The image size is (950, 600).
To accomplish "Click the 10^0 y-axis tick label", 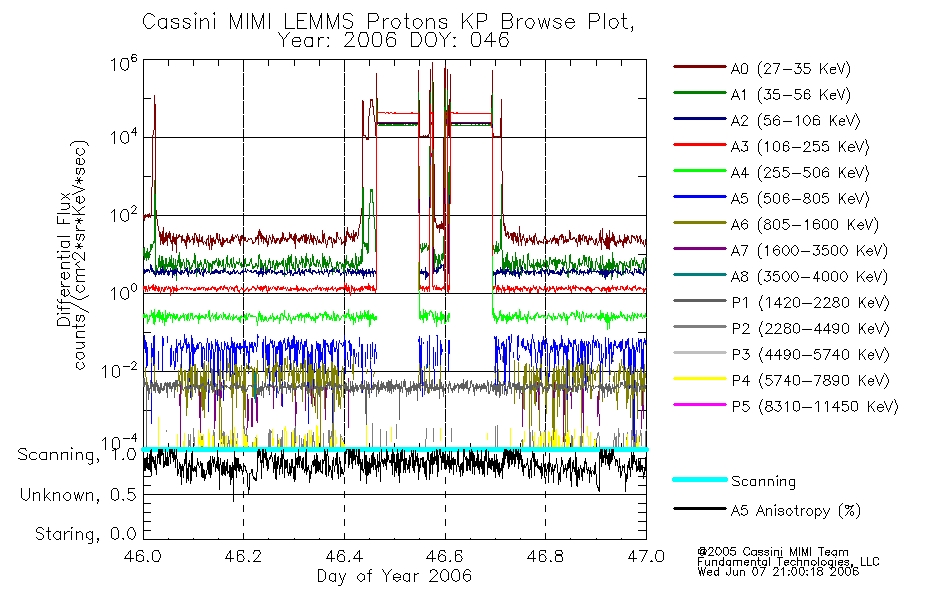I will click(124, 292).
